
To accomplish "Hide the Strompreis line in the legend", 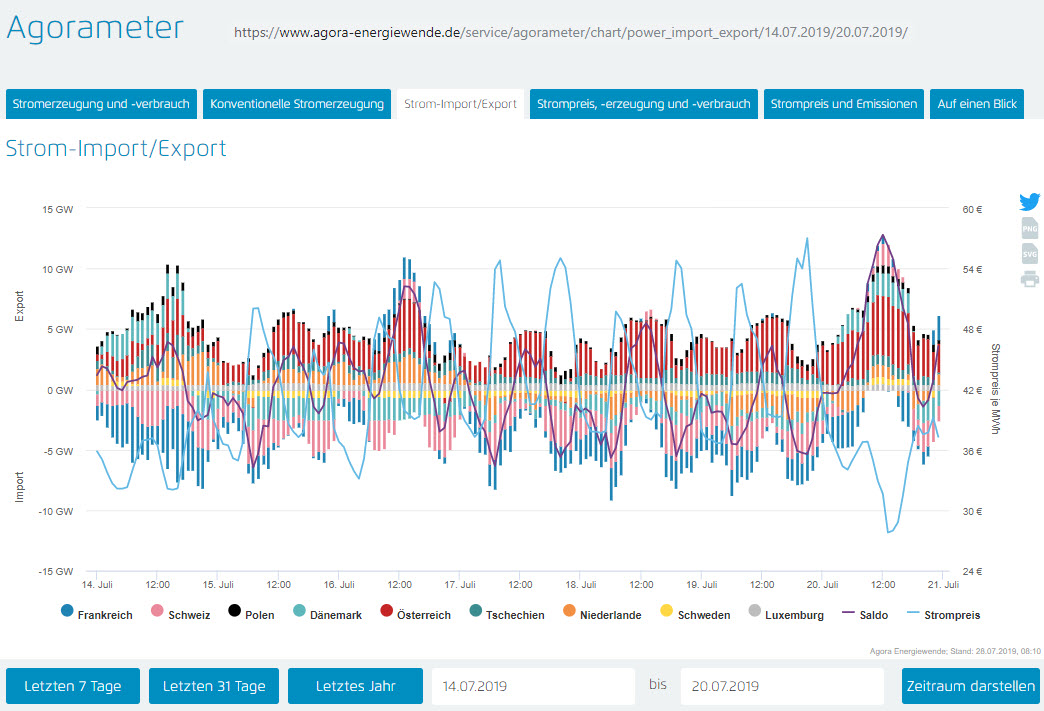I will 943,614.
